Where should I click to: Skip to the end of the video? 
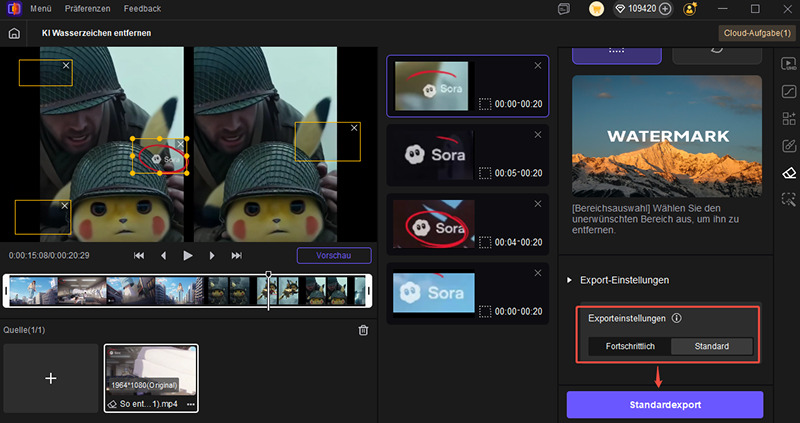[236, 256]
